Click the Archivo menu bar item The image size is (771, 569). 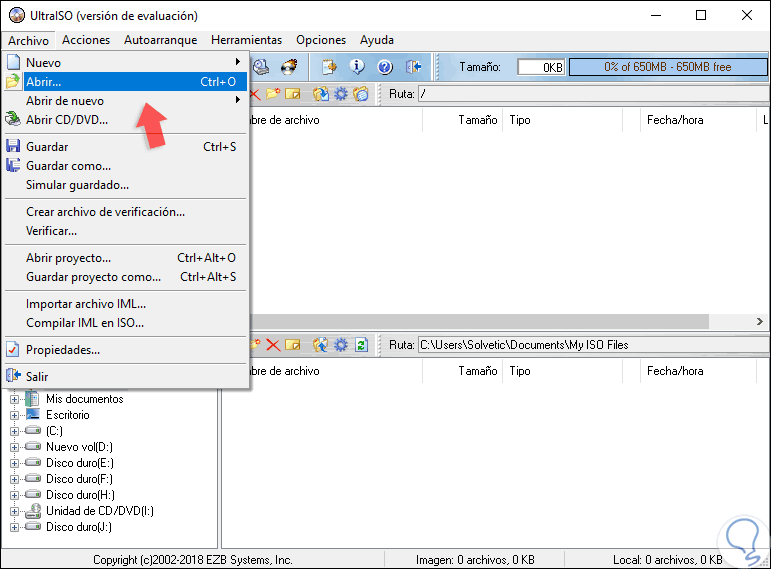[28, 40]
